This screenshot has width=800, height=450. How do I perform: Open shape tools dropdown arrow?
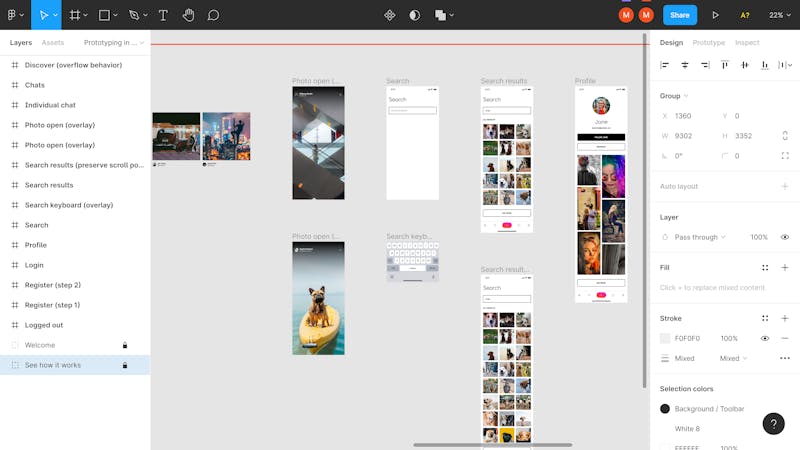coord(115,15)
